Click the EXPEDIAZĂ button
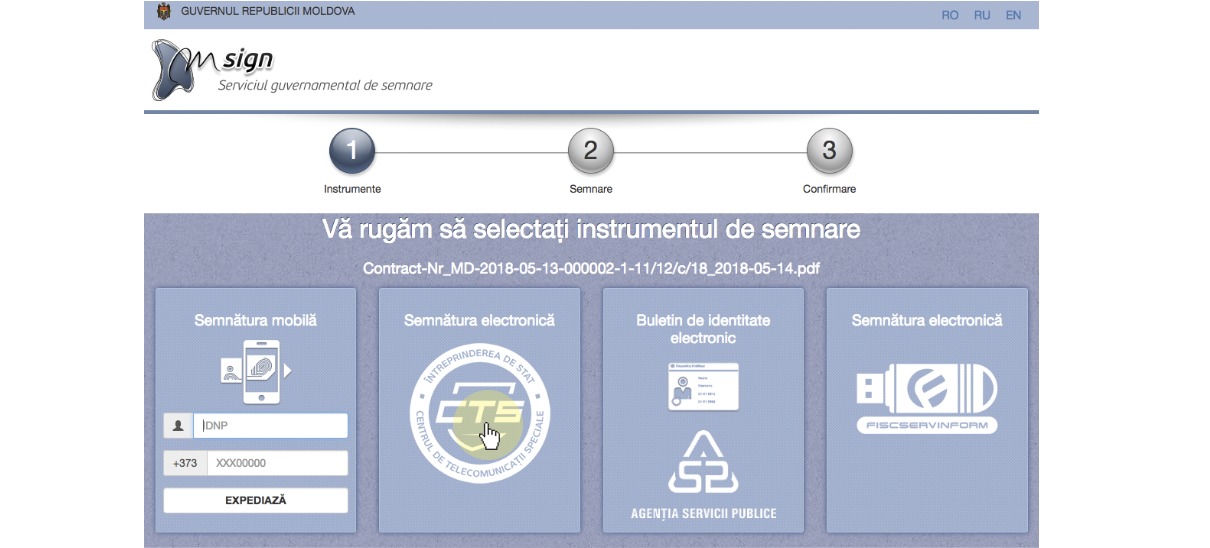1210x548 pixels. tap(256, 500)
